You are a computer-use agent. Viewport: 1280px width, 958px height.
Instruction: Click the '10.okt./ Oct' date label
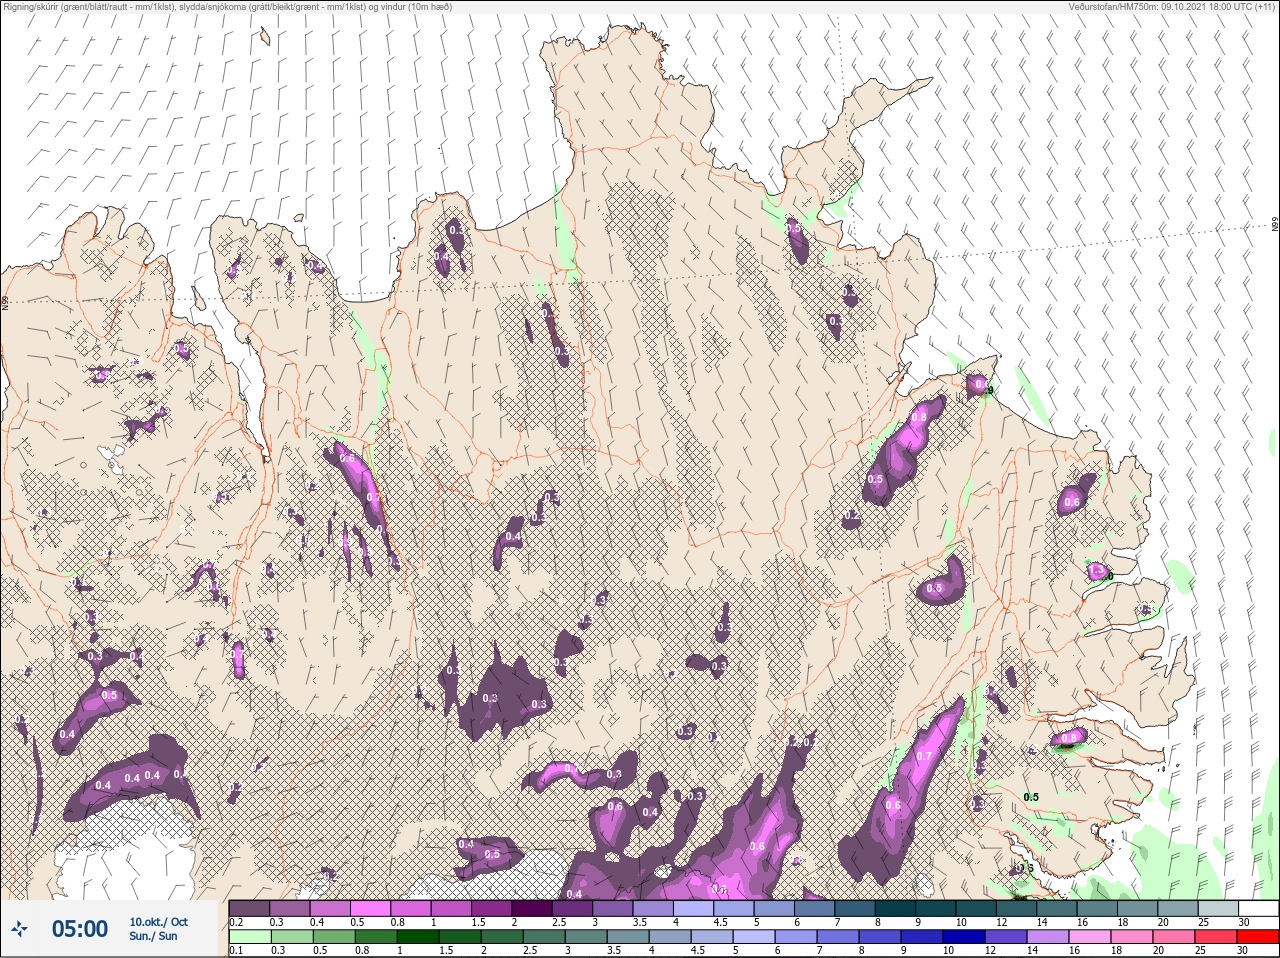159,922
